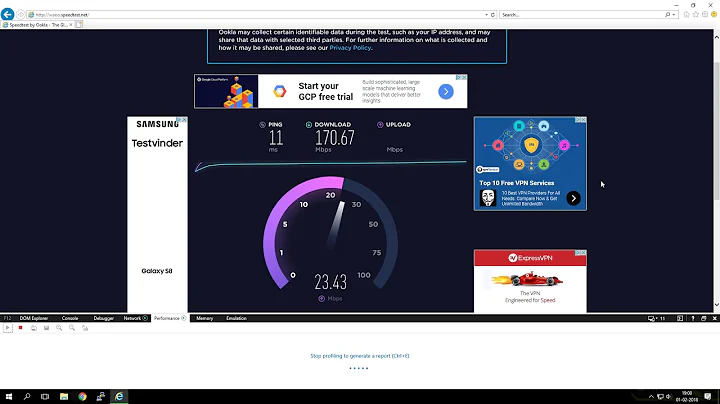Open developer tools help question mark

693,318
